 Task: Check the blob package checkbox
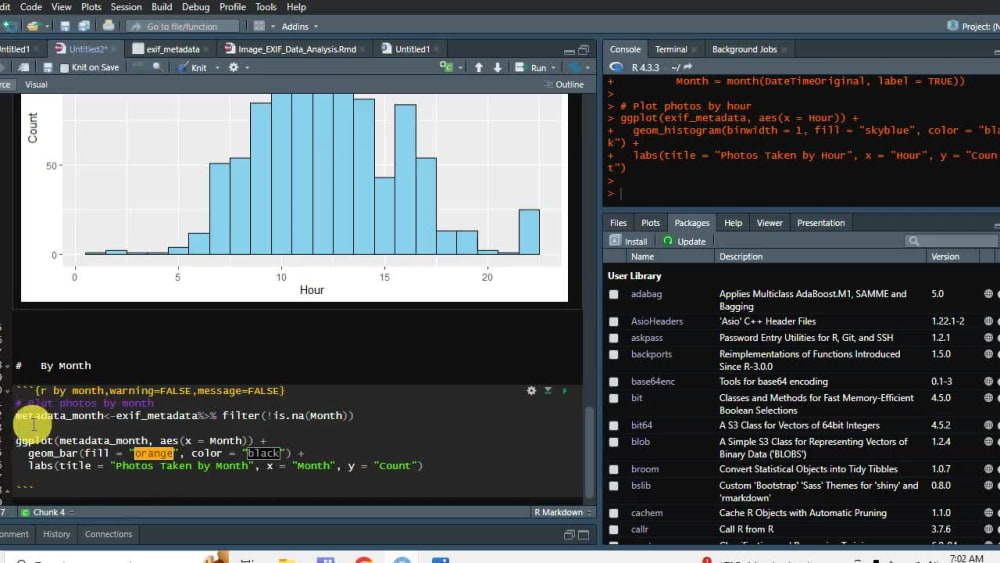pos(614,442)
